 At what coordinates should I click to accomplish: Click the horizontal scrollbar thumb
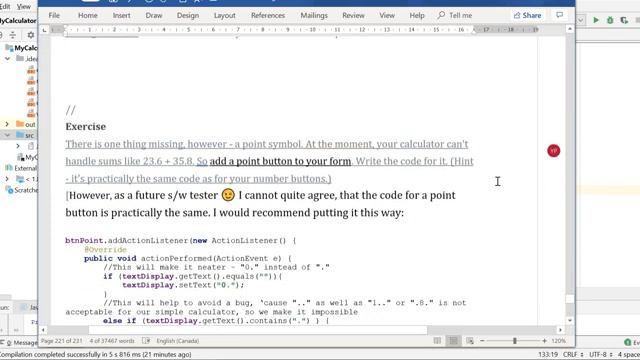(x=258, y=330)
